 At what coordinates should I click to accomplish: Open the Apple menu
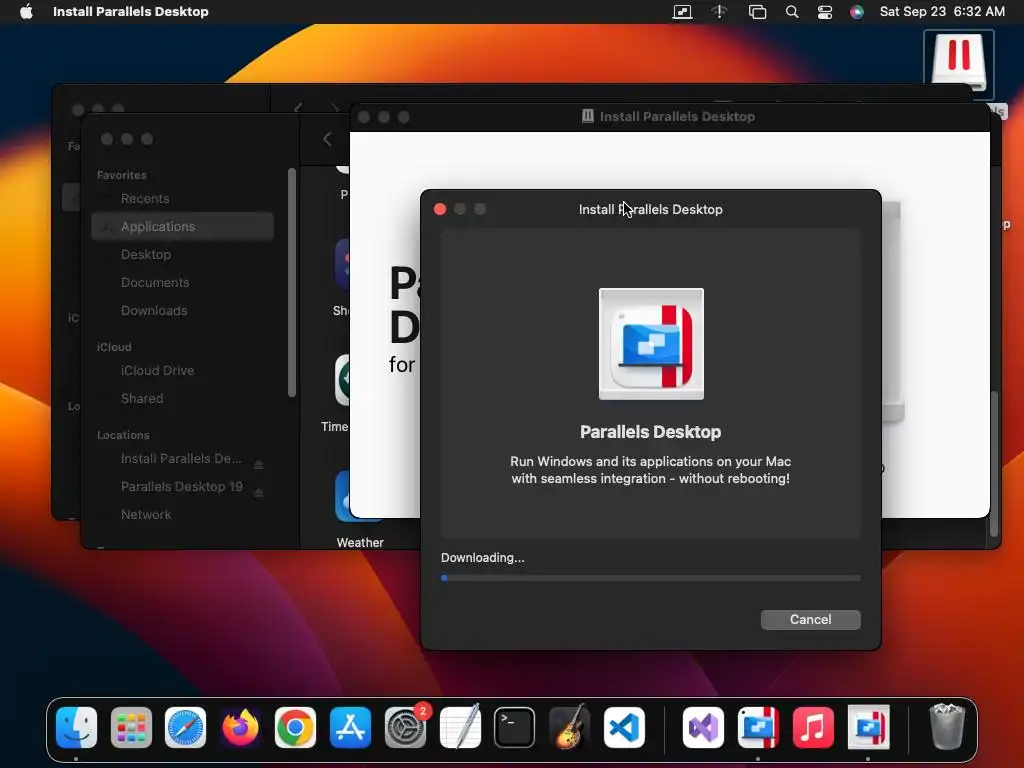pyautogui.click(x=26, y=11)
